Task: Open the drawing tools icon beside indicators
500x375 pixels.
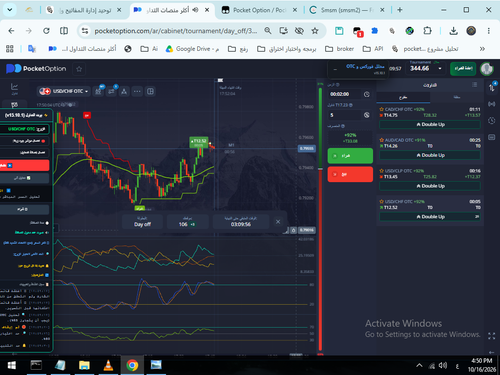Action: tap(124, 91)
